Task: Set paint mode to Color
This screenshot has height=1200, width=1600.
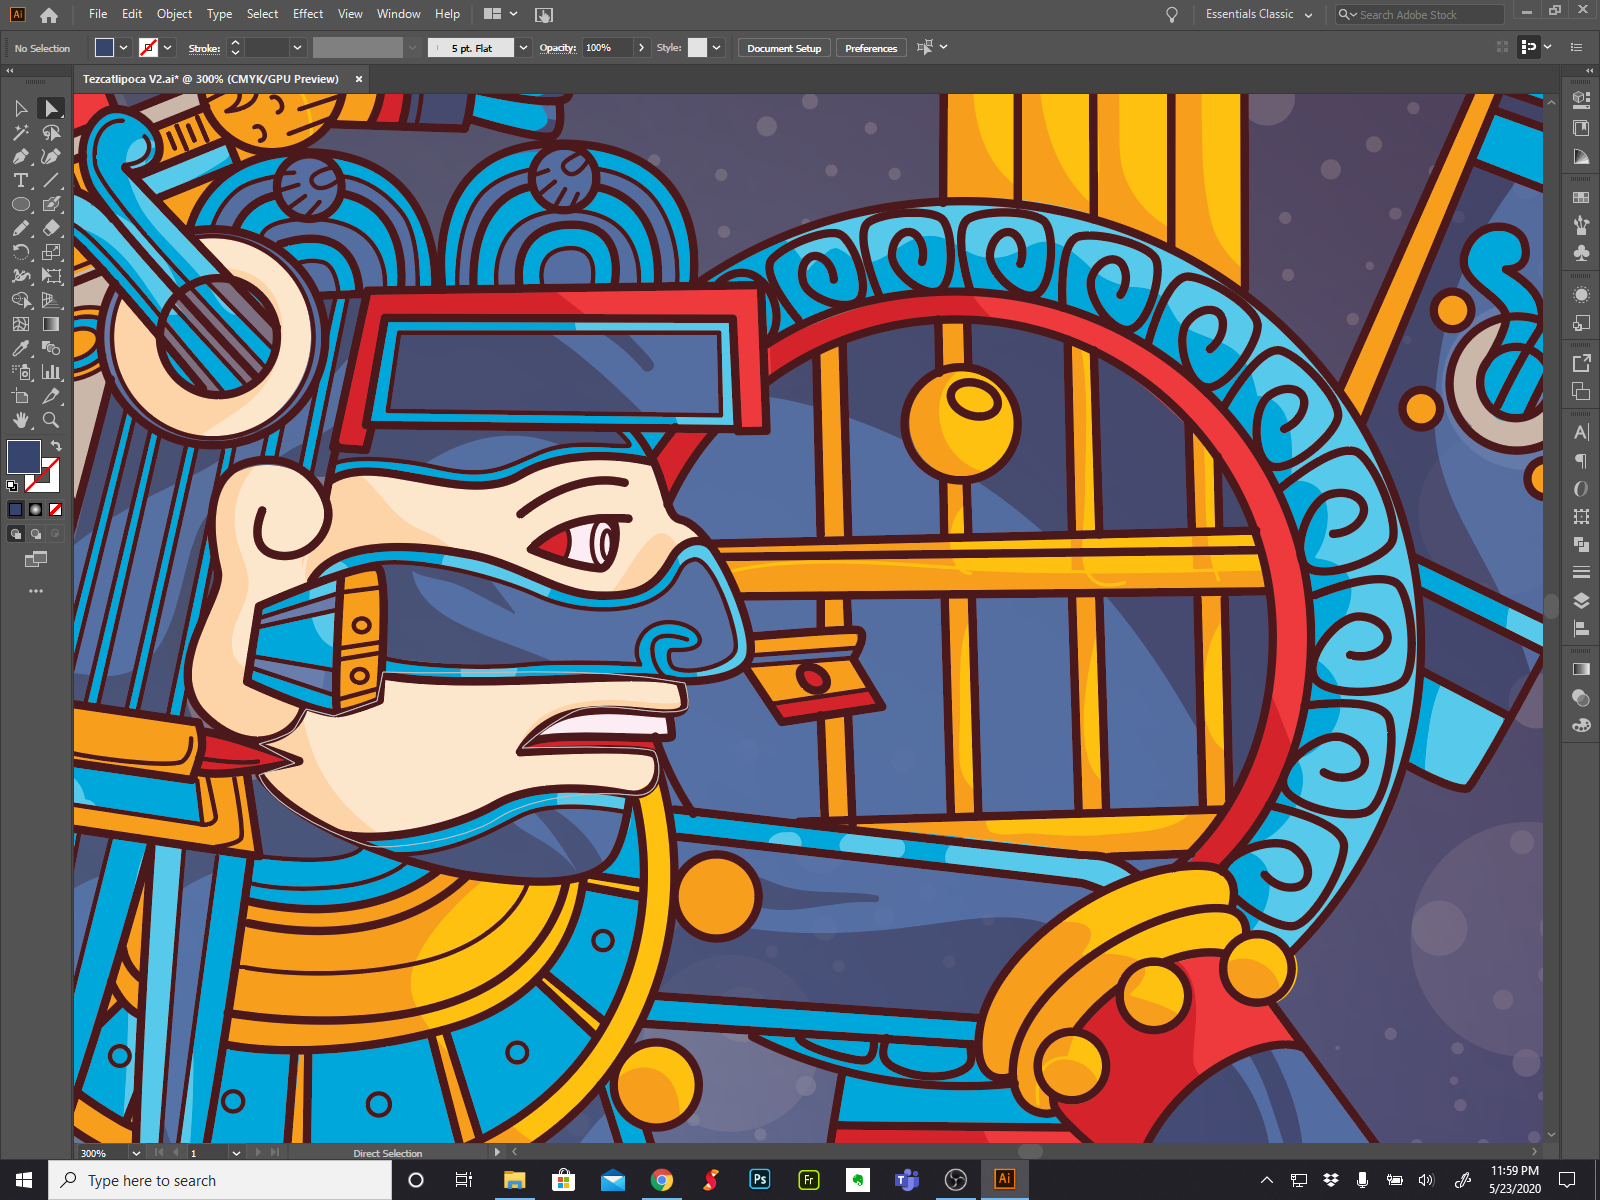Action: tap(15, 509)
